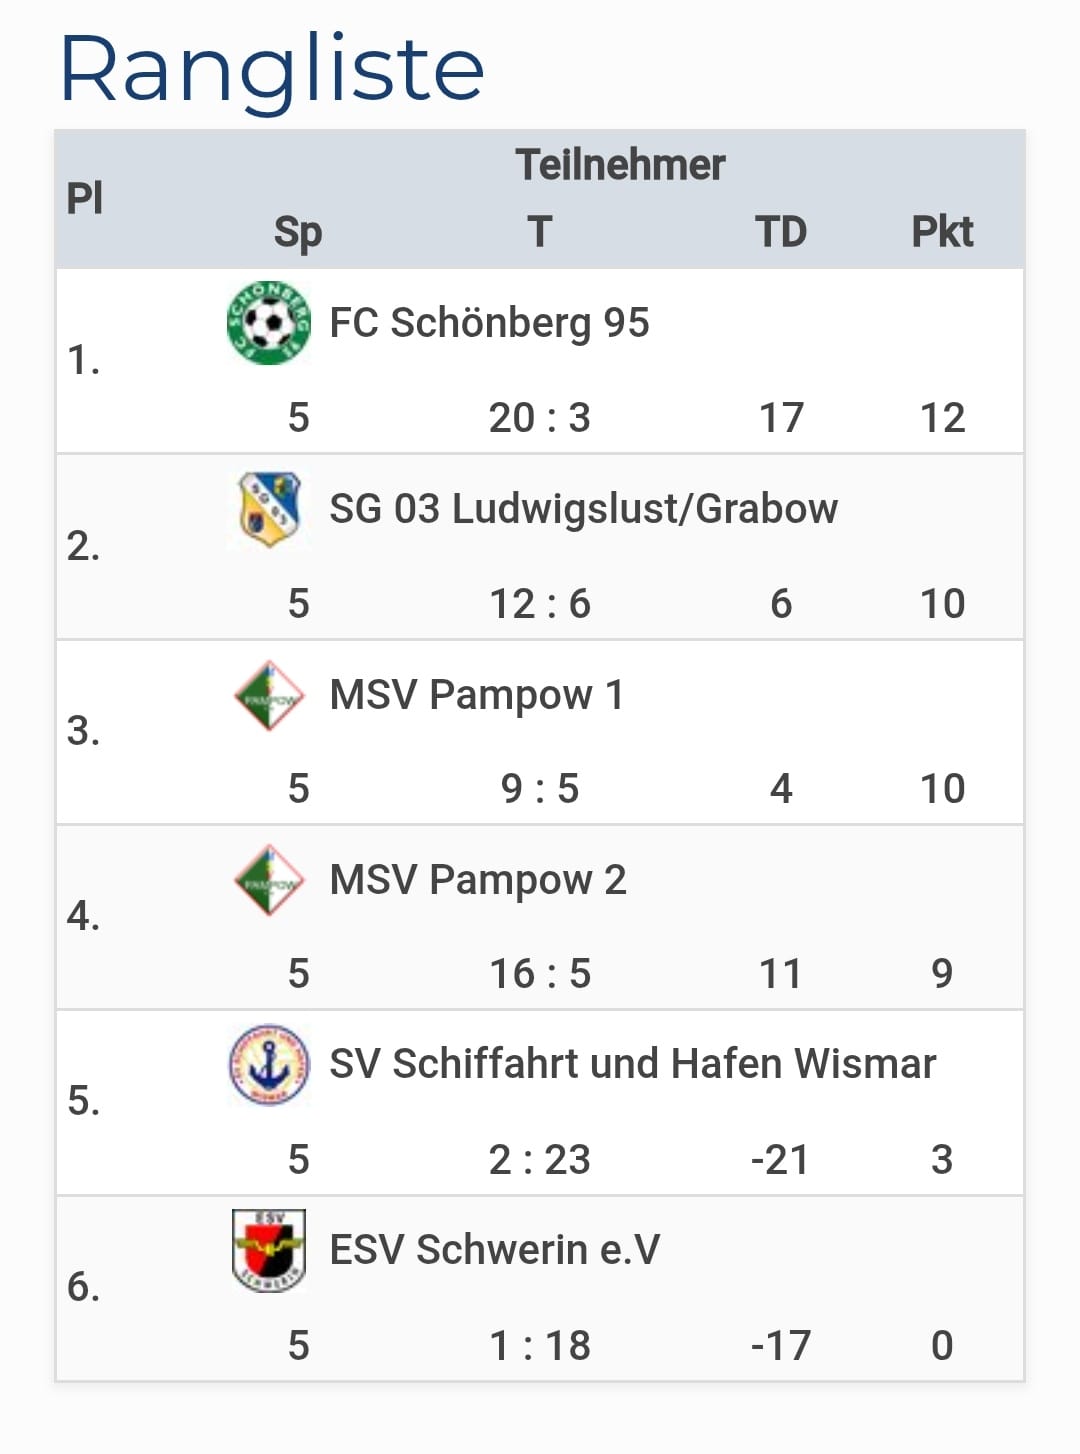Click the Rangliste heading
Screen dimensions: 1080x1454
point(271,68)
